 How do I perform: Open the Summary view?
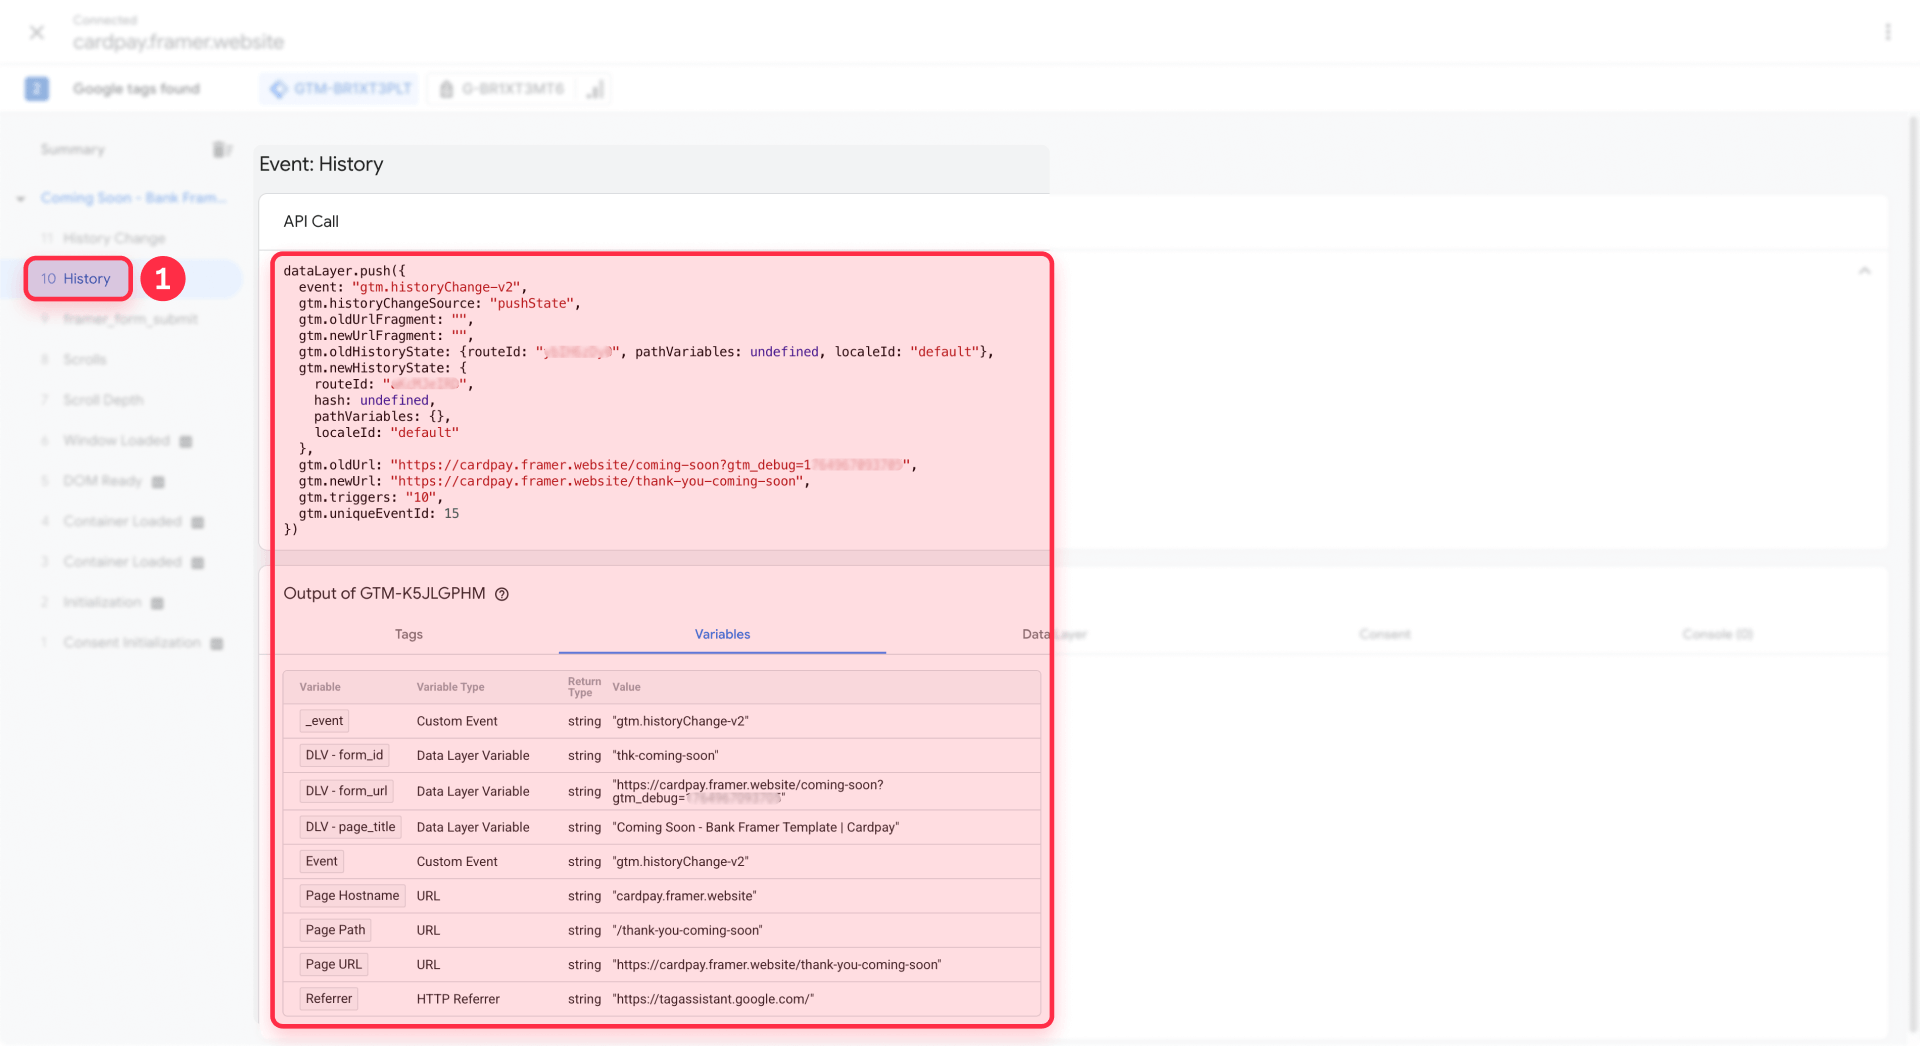[x=72, y=149]
